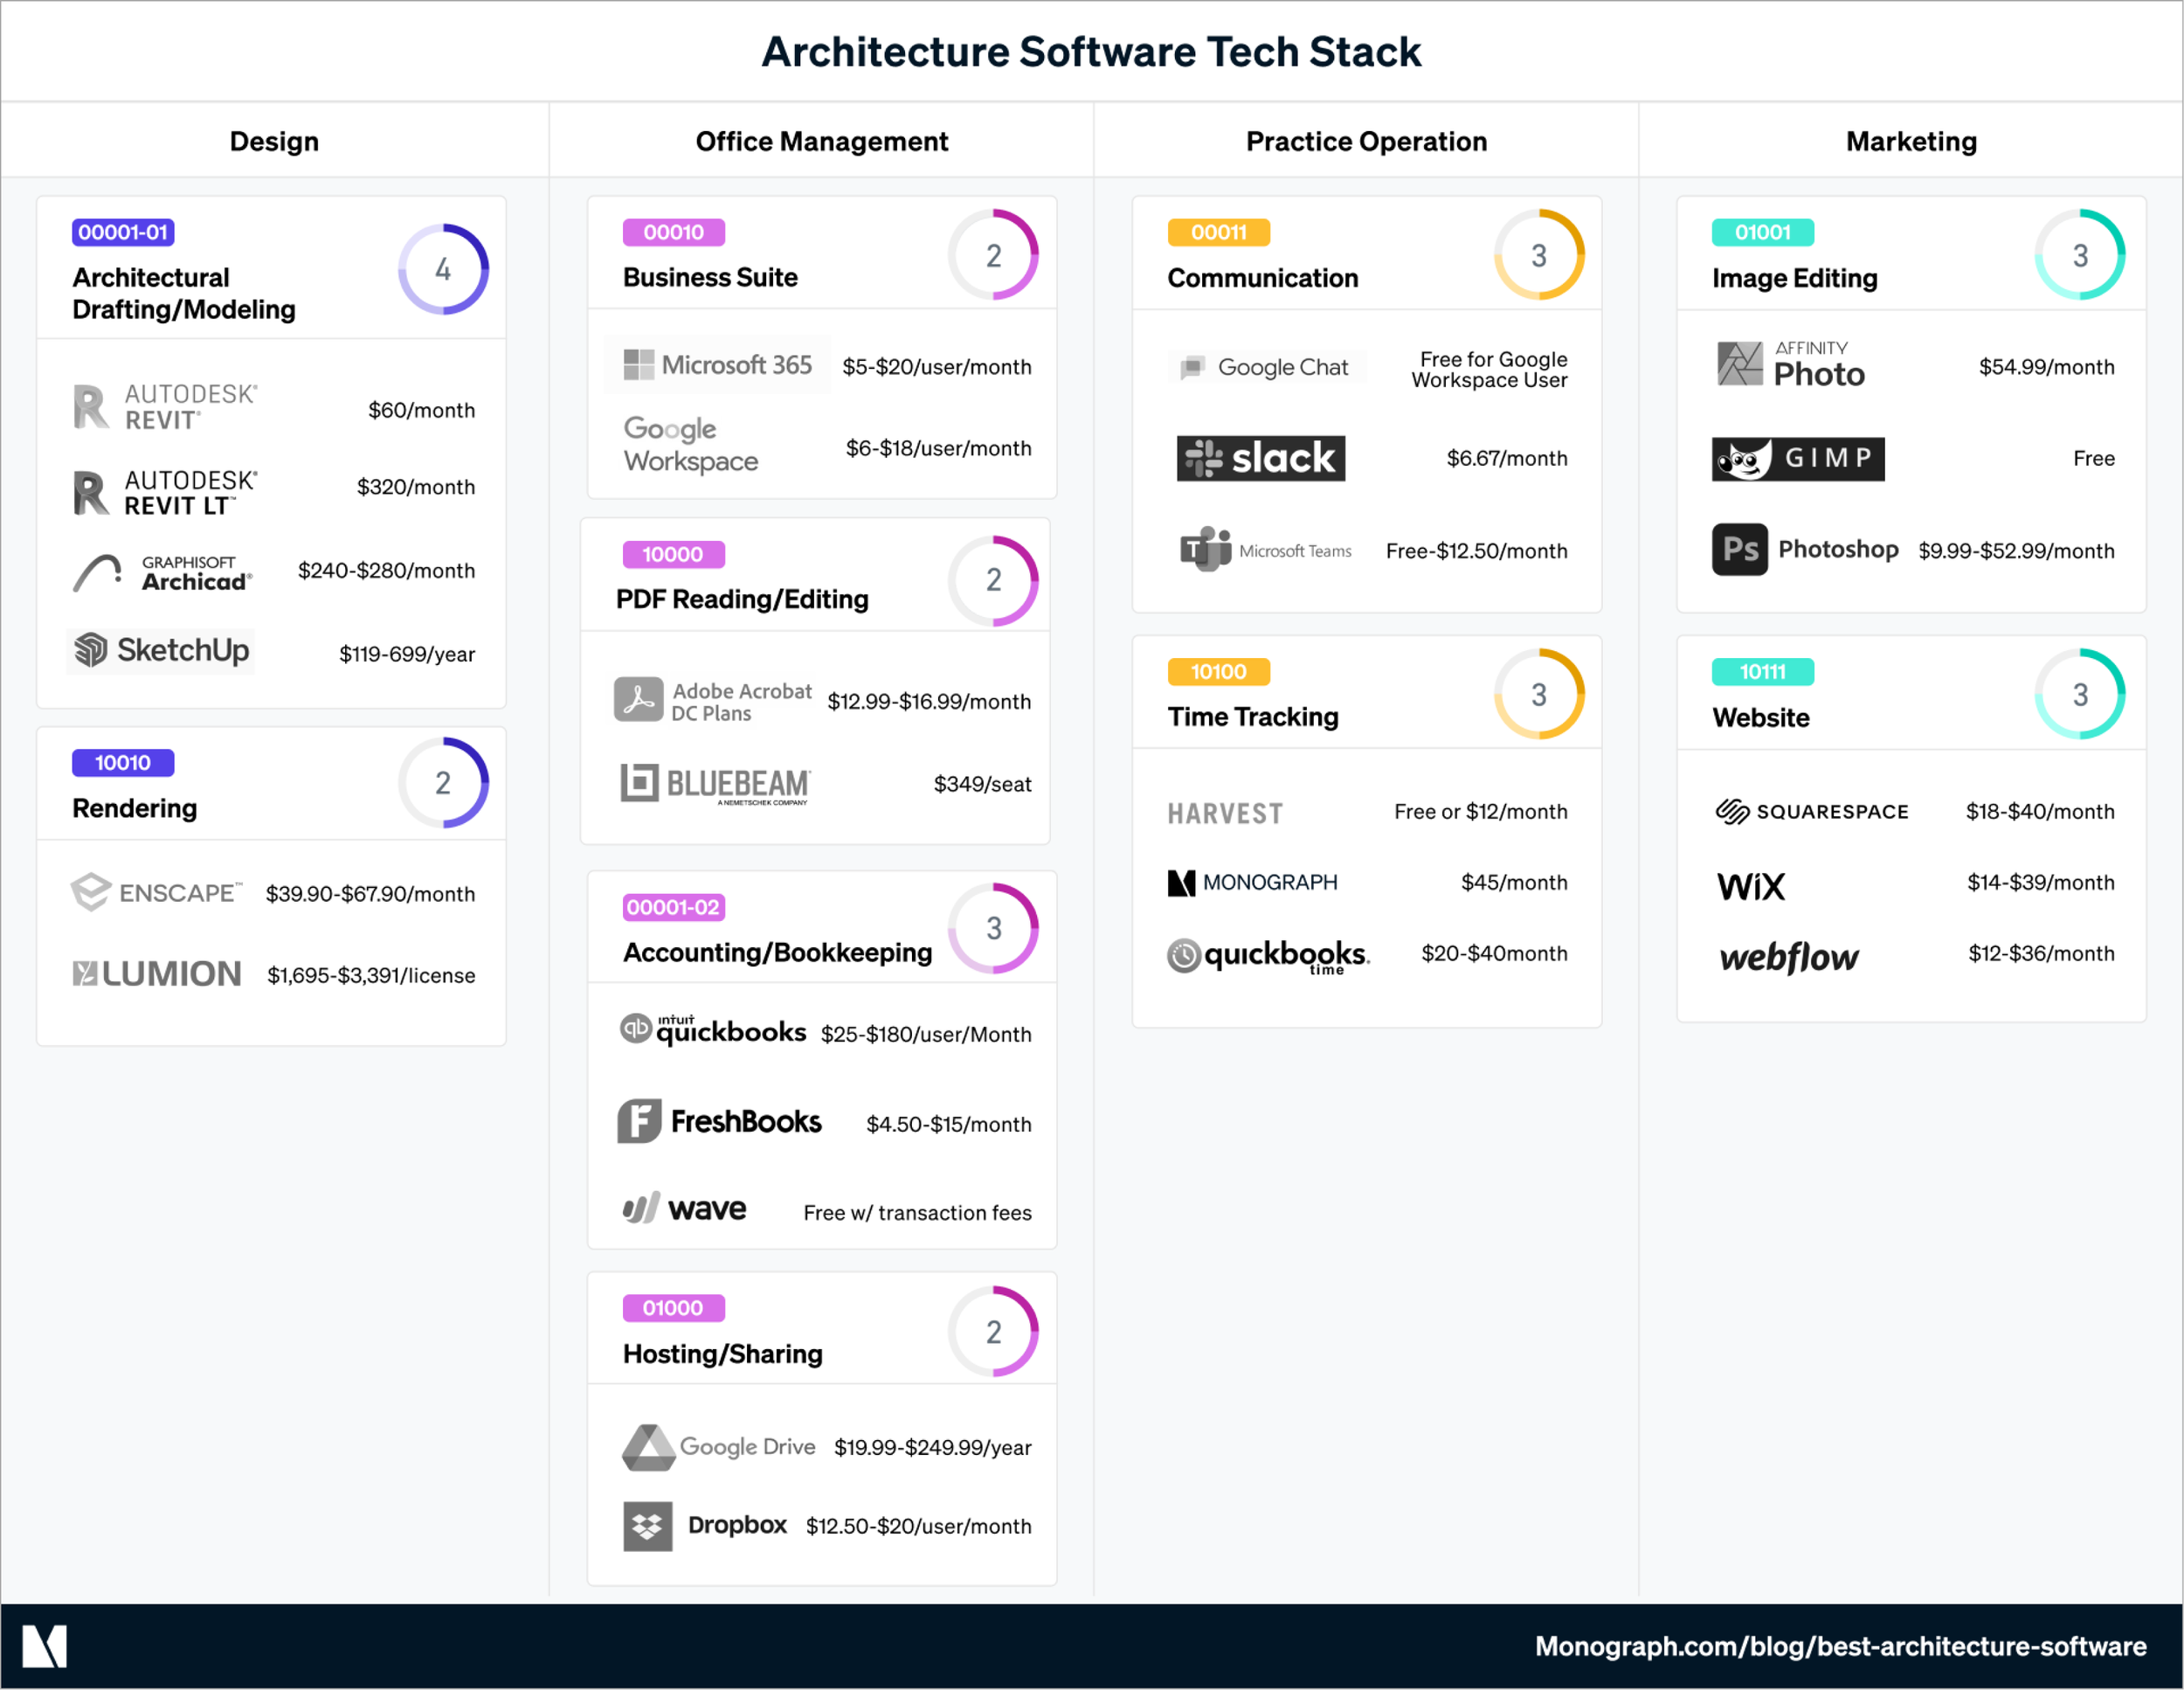Click the SketchUp logo
Viewport: 2184px width, 1690px height.
click(x=162, y=651)
